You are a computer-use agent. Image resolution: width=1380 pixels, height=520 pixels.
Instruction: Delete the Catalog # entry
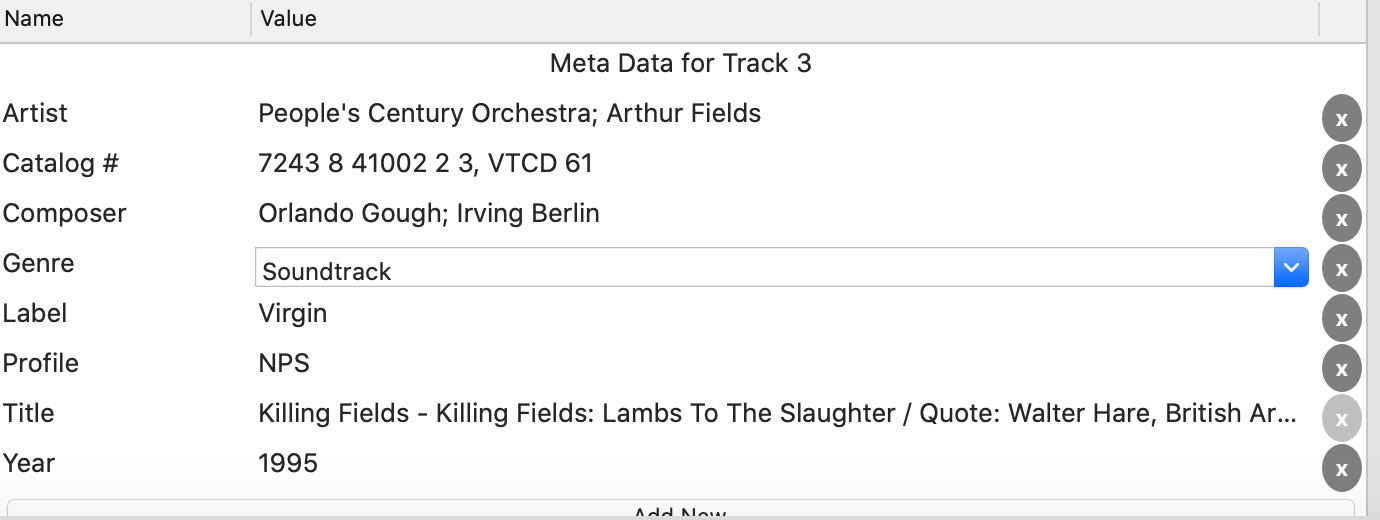tap(1341, 169)
